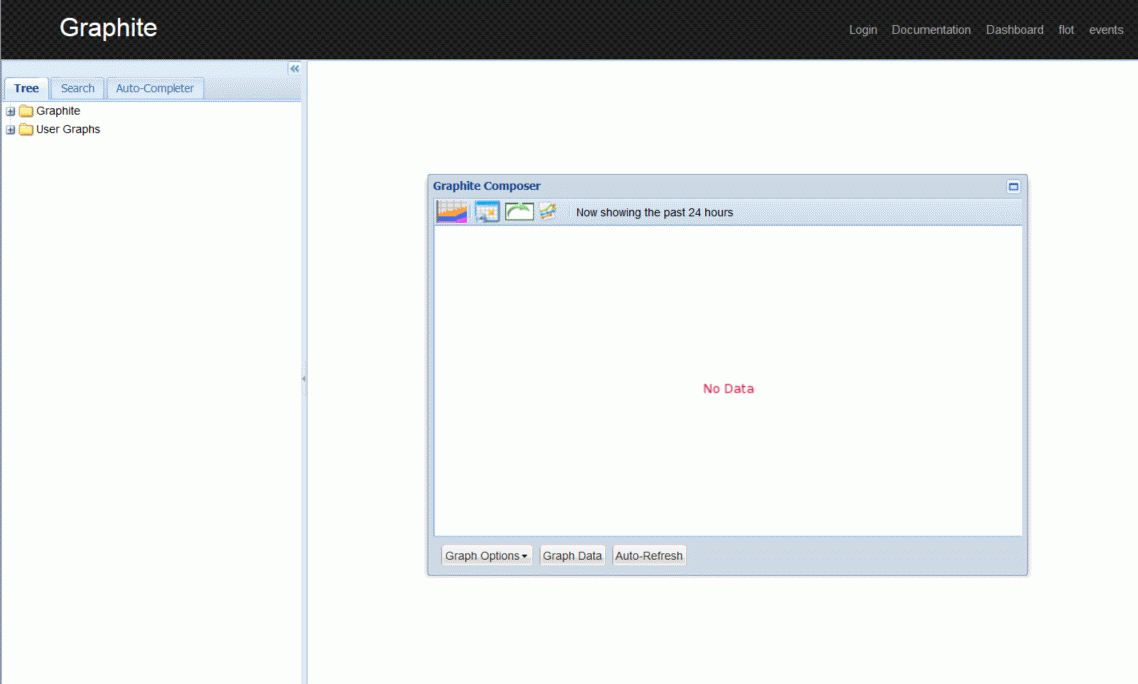Click the Graphite folder icon
The image size is (1138, 684).
coord(26,111)
